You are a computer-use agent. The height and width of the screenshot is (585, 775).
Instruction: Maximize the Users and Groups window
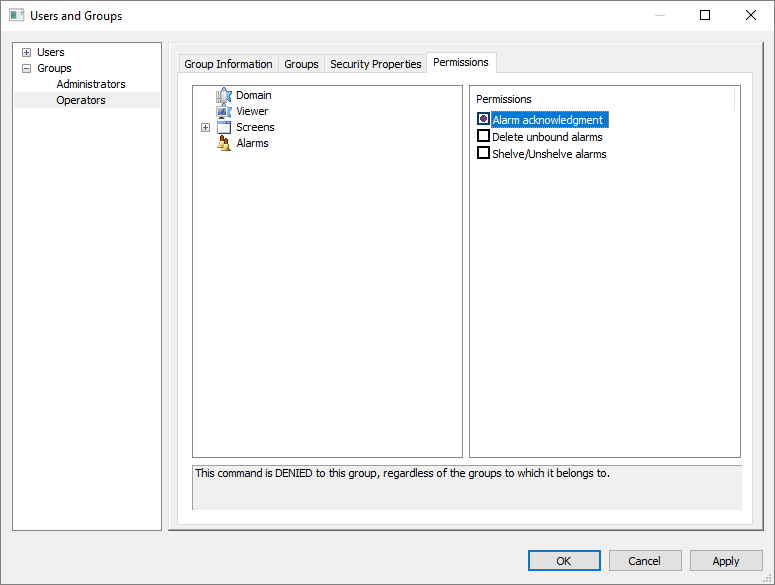coord(705,16)
